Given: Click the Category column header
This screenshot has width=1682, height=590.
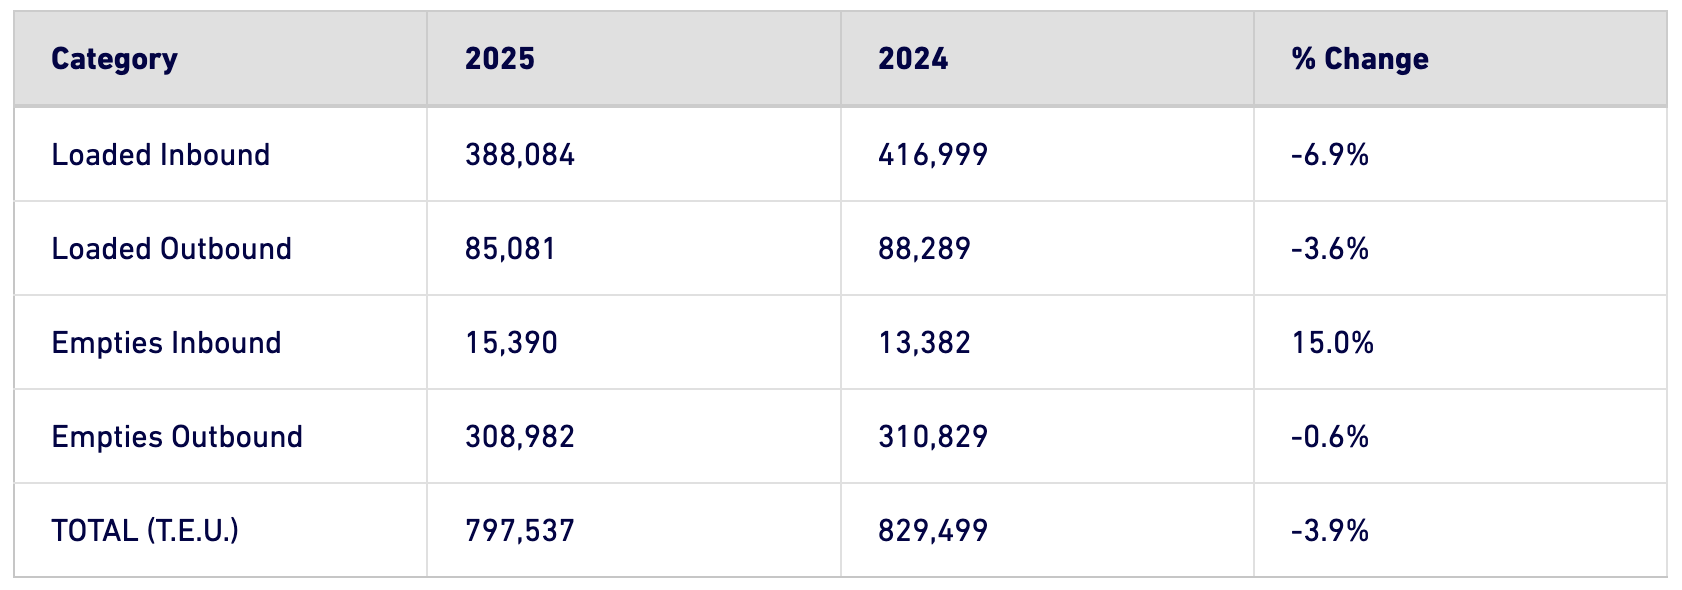Looking at the screenshot, I should pyautogui.click(x=114, y=60).
